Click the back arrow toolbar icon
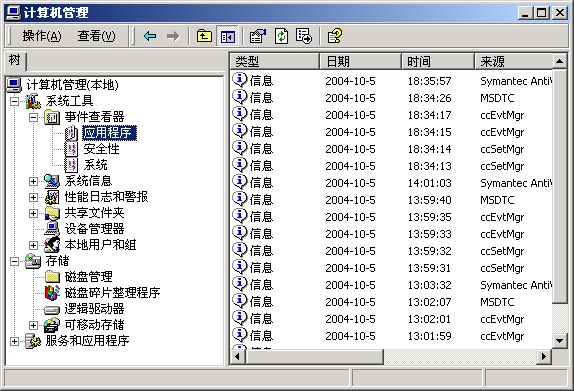 [x=150, y=36]
